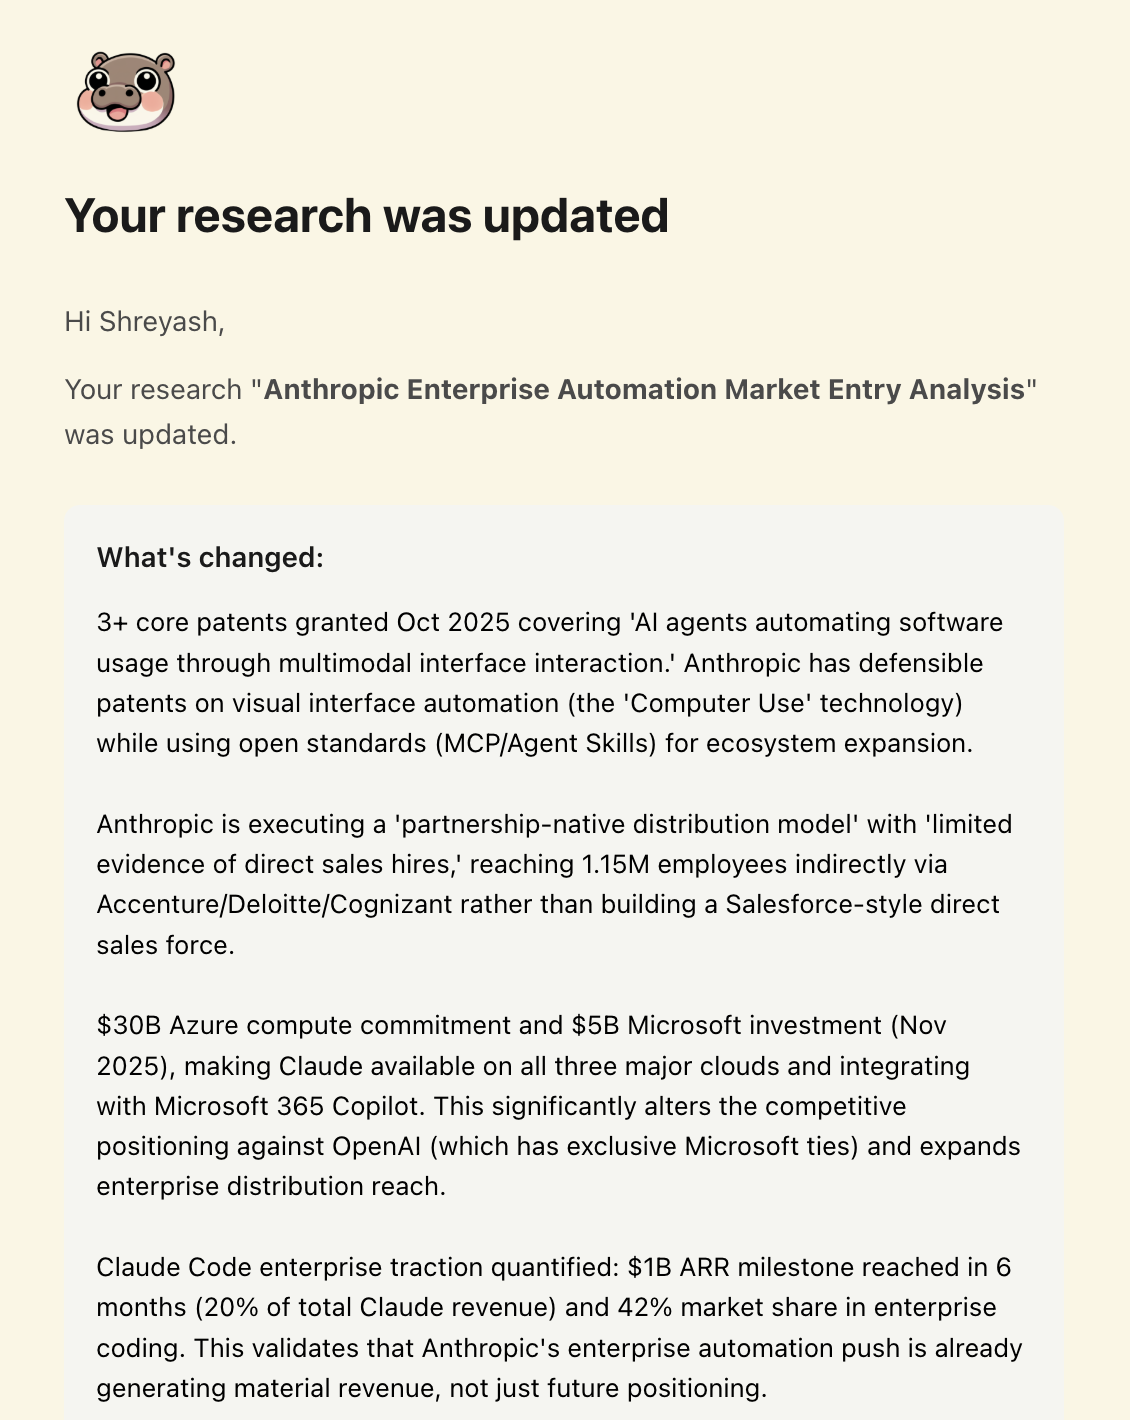The image size is (1130, 1420).
Task: Click the "What's changed:" section heading
Action: point(210,557)
